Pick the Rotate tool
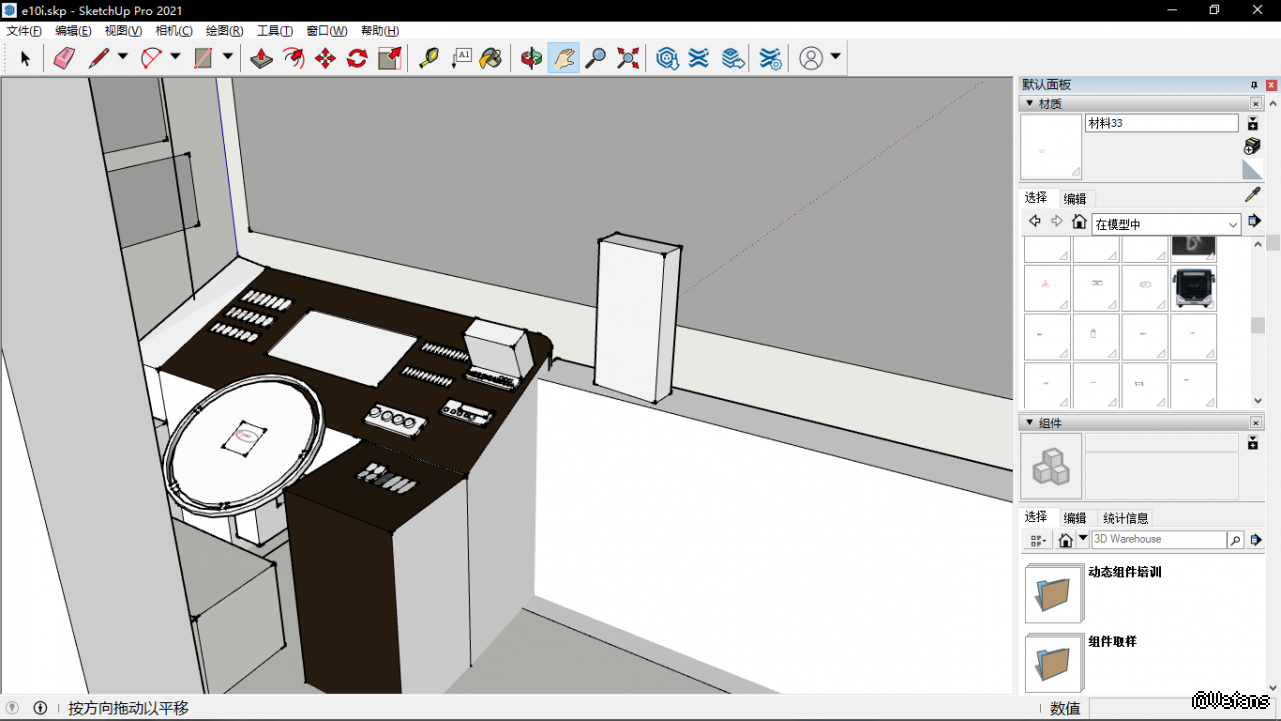 pos(357,58)
